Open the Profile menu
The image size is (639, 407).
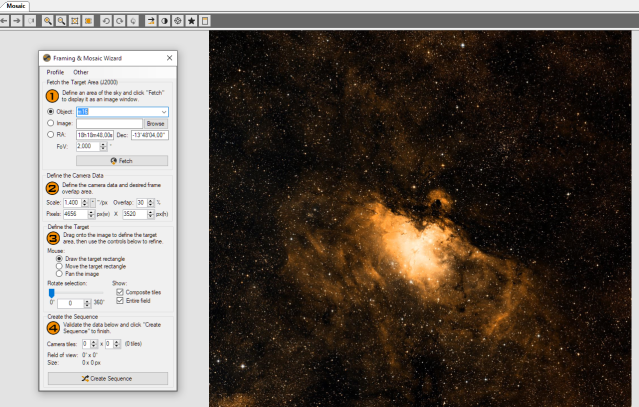tap(54, 72)
